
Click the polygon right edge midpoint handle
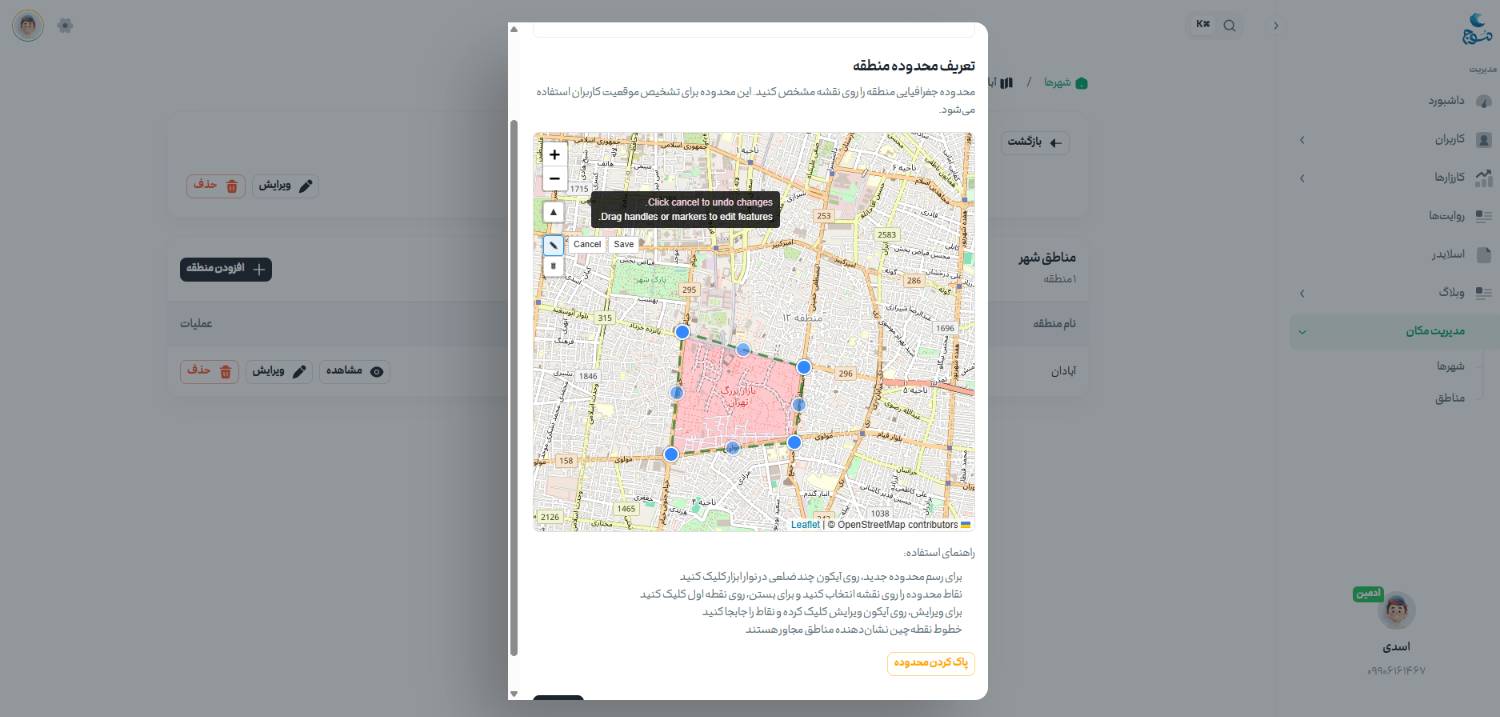[x=799, y=405]
